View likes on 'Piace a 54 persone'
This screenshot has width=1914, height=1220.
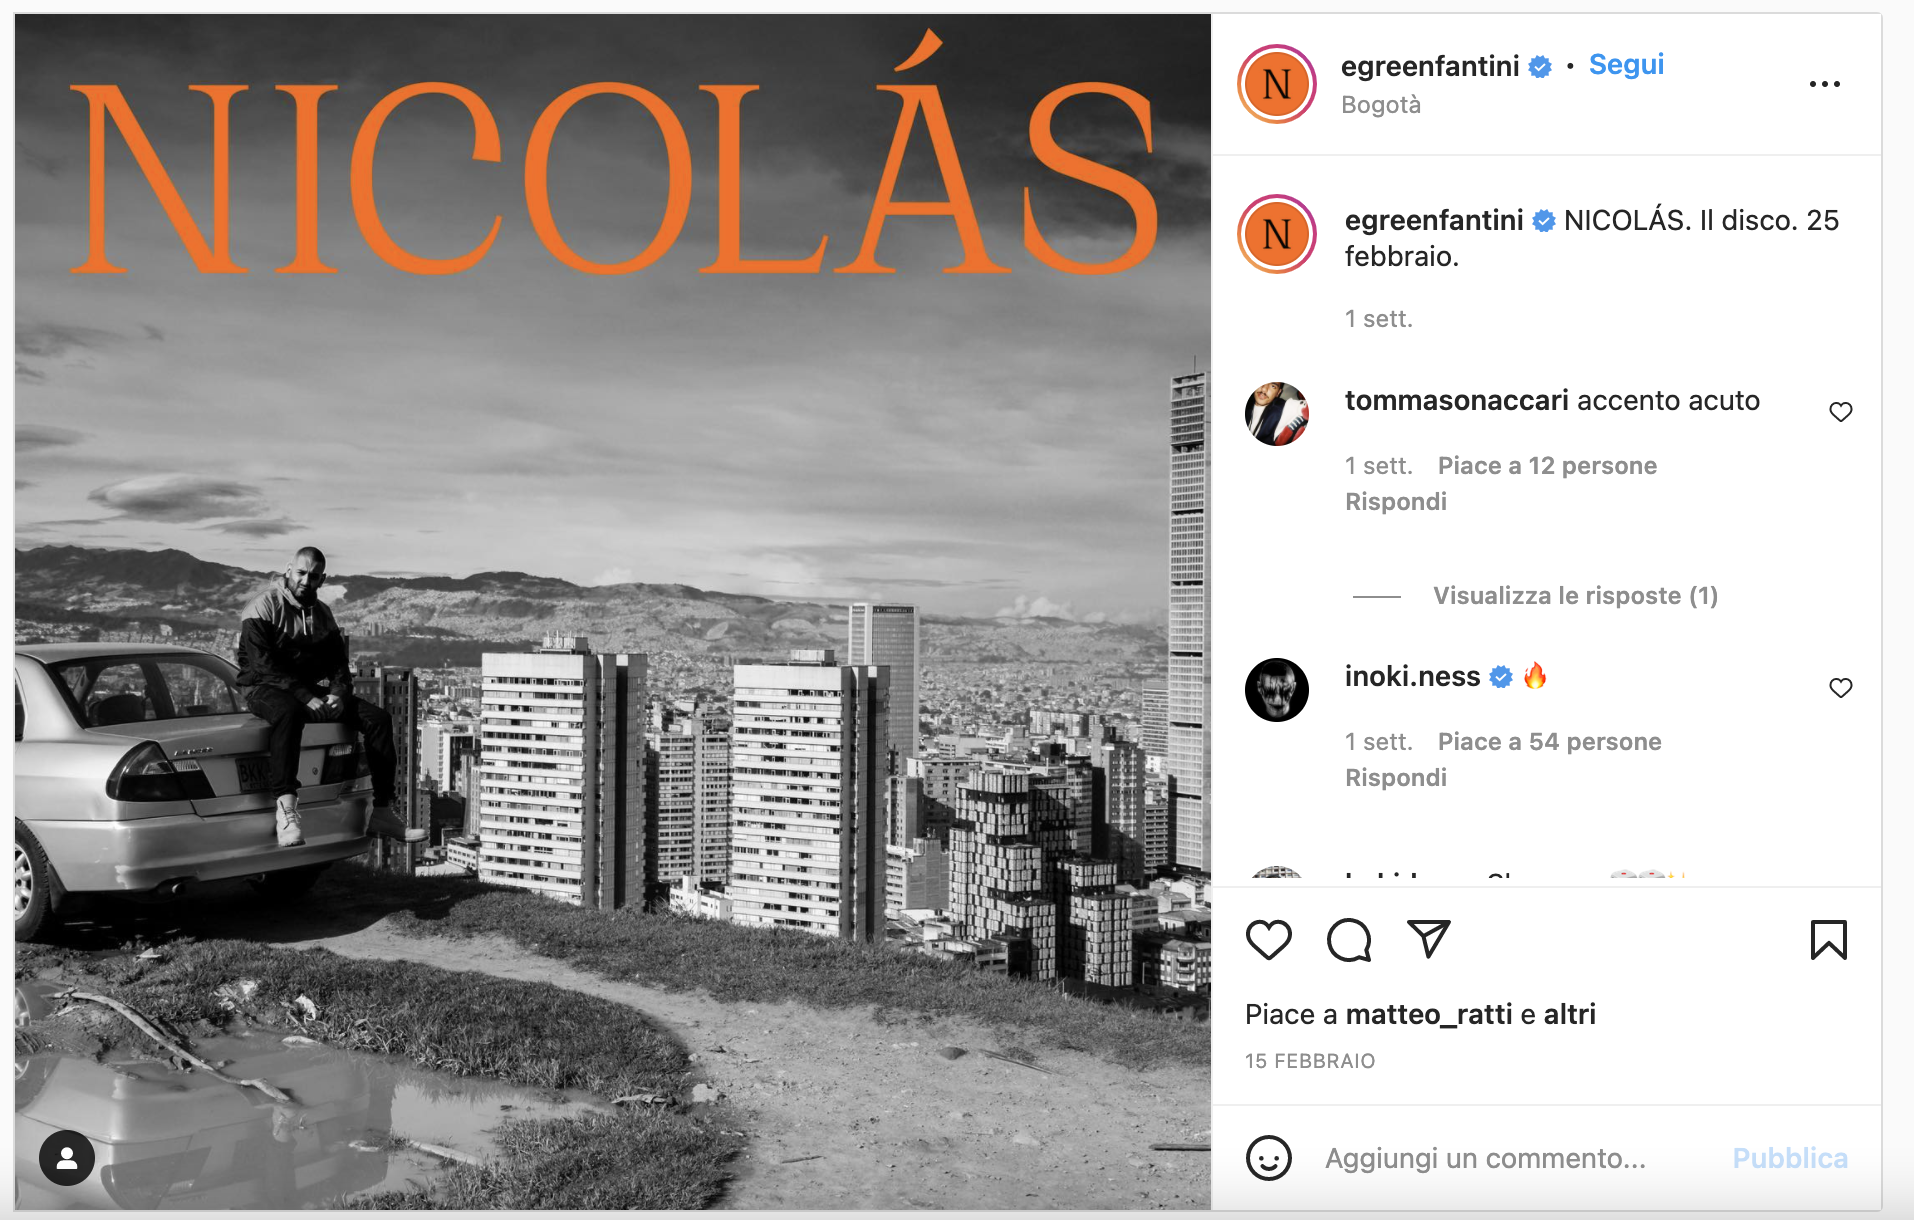tap(1549, 742)
